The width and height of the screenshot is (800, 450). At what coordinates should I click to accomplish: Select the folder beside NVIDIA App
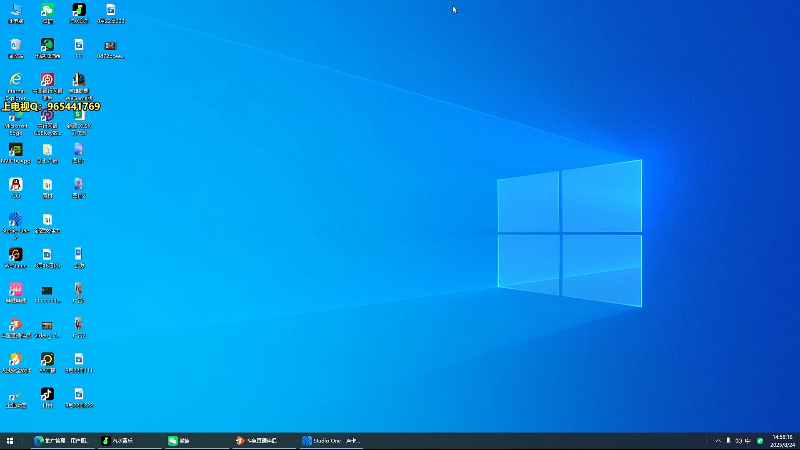coord(47,154)
